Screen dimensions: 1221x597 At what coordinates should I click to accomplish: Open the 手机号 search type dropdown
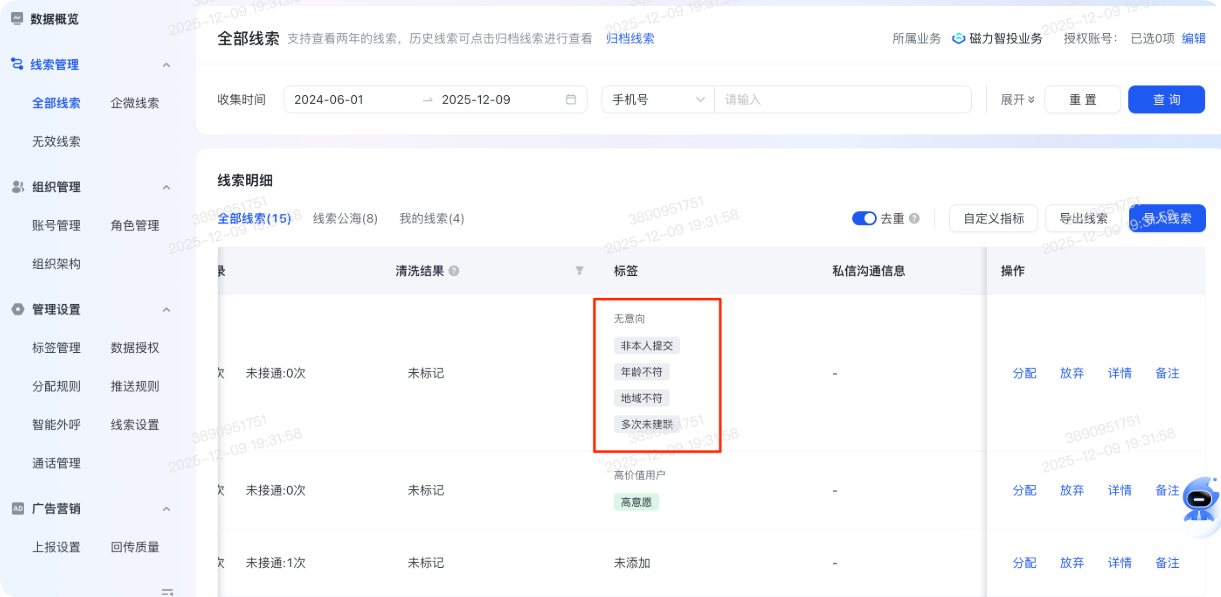click(x=658, y=100)
